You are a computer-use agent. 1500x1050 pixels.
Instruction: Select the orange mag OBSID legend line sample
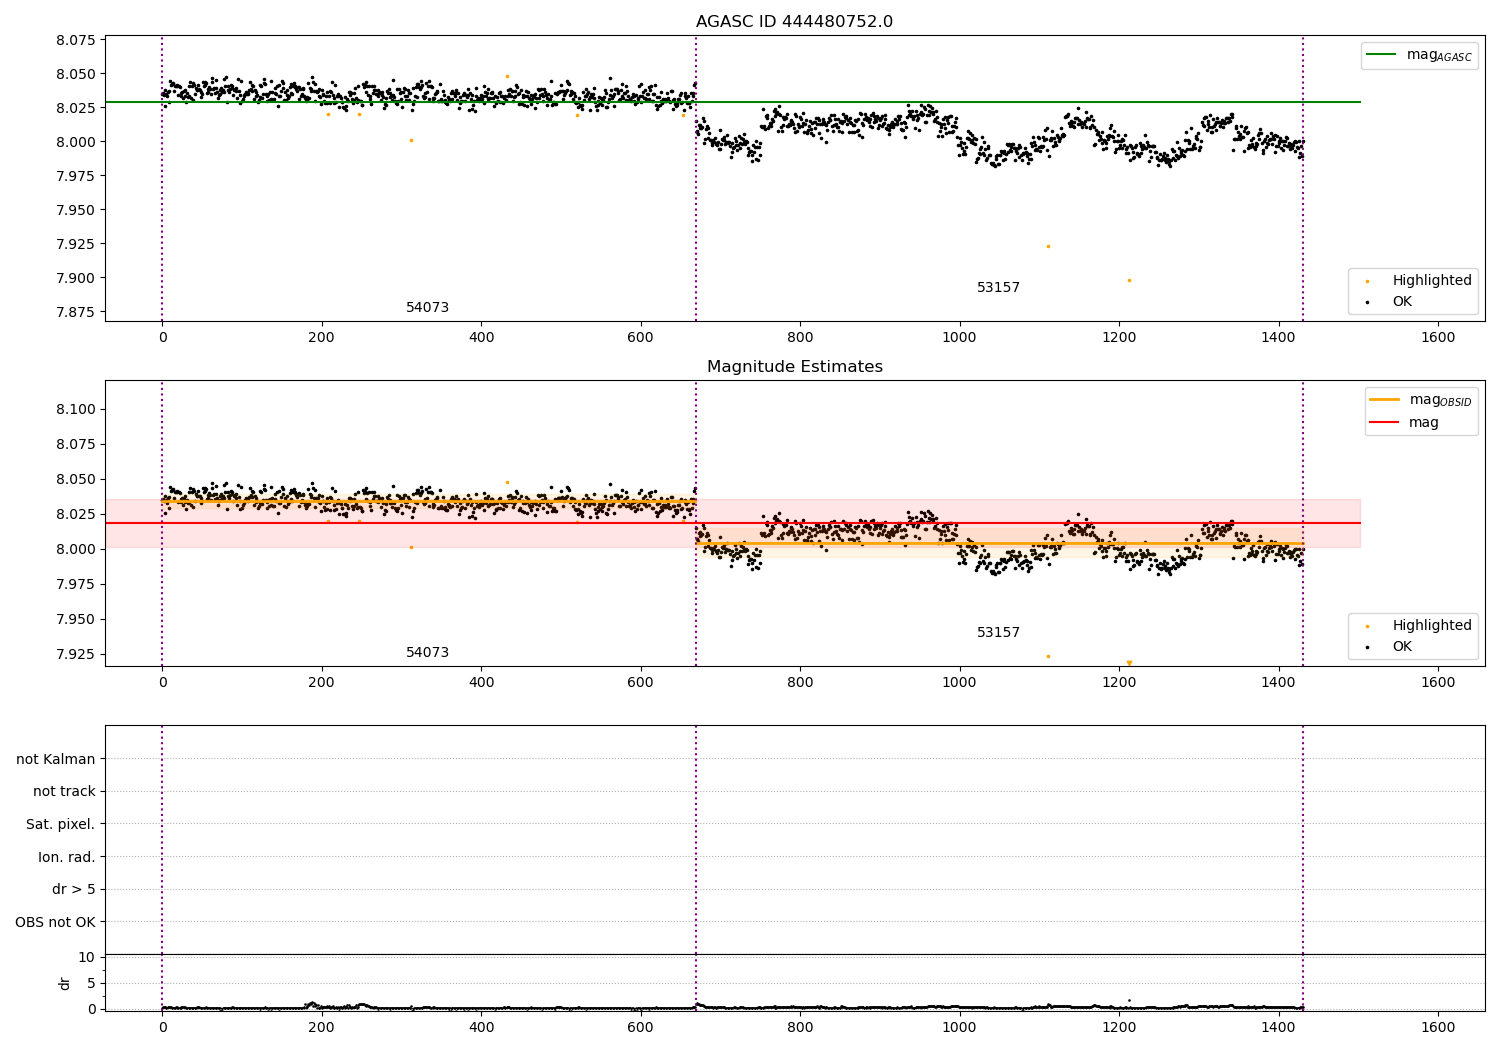(x=1385, y=400)
